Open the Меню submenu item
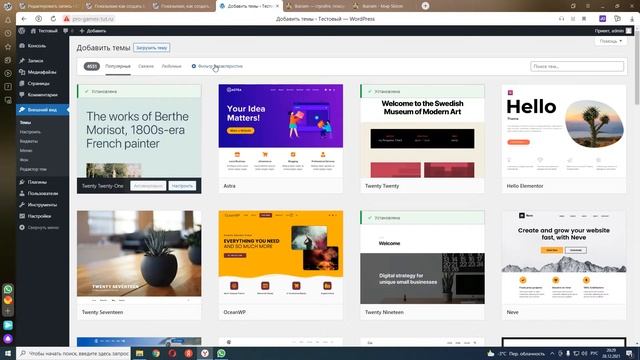The height and width of the screenshot is (360, 640). click(x=26, y=151)
